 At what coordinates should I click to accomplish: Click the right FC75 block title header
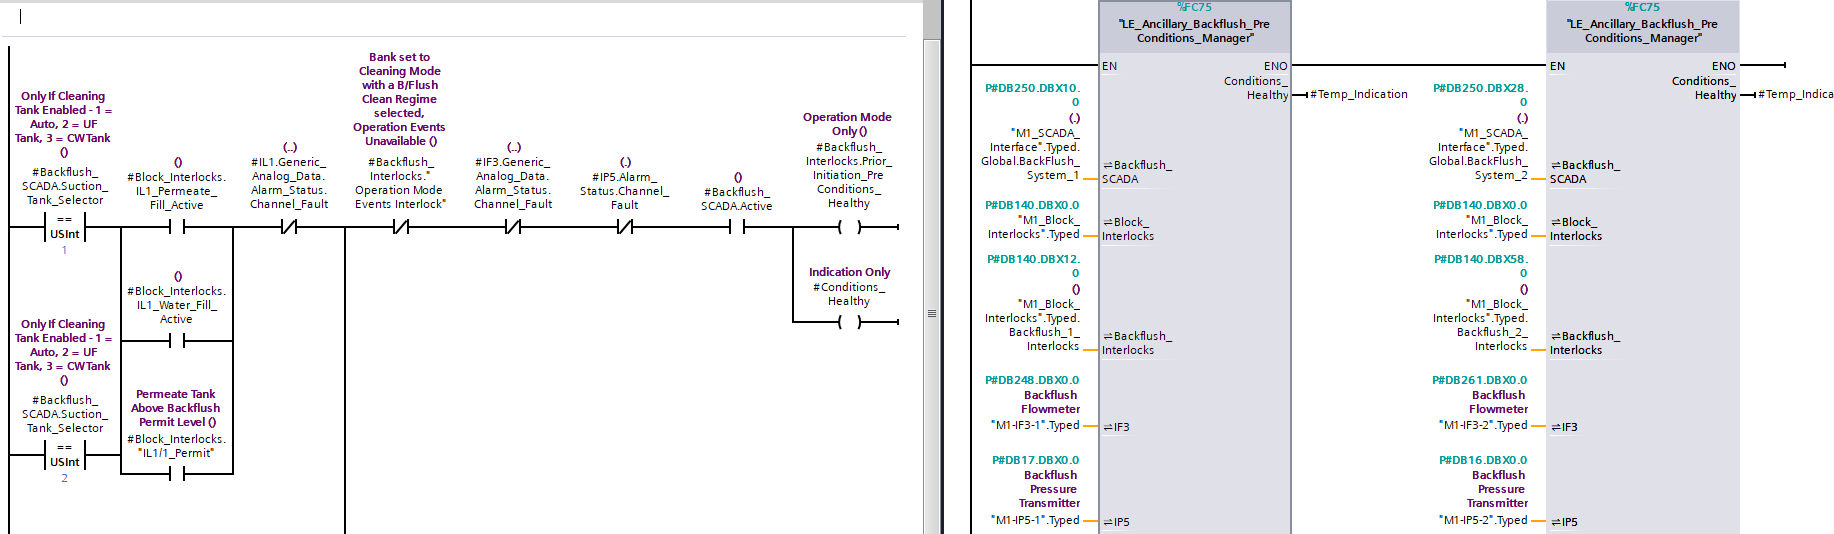coord(1642,30)
